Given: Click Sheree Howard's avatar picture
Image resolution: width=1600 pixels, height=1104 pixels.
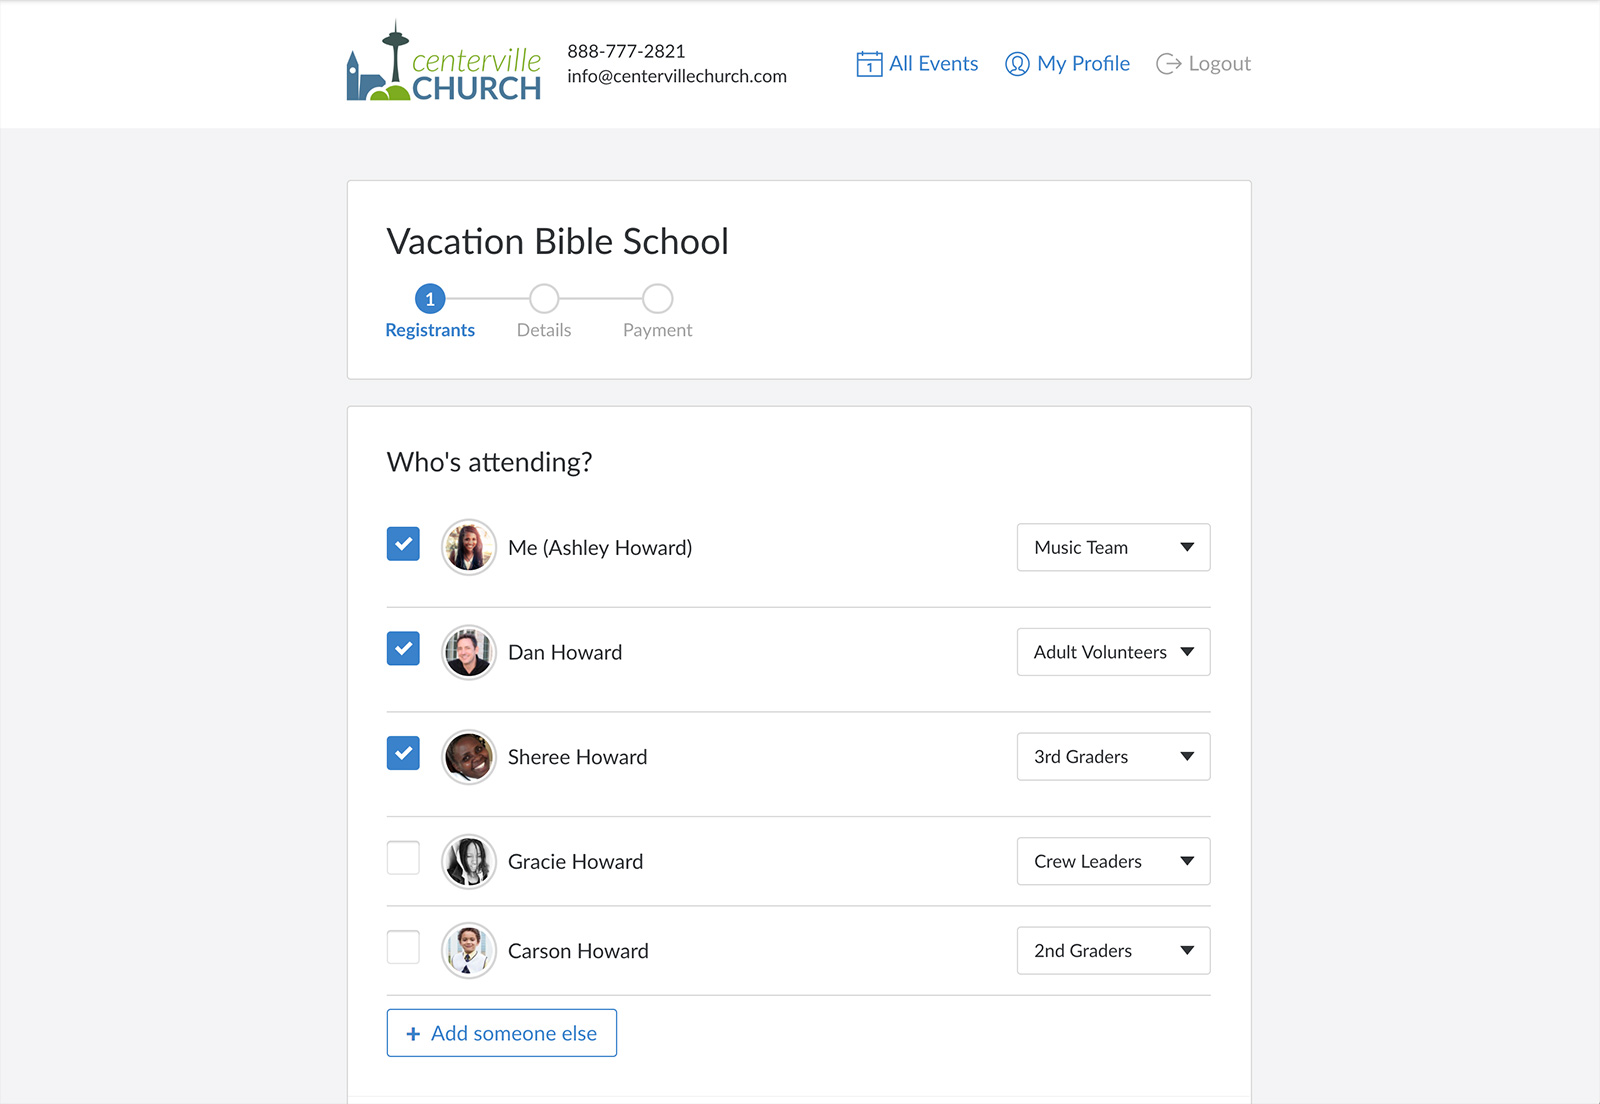Looking at the screenshot, I should point(469,757).
